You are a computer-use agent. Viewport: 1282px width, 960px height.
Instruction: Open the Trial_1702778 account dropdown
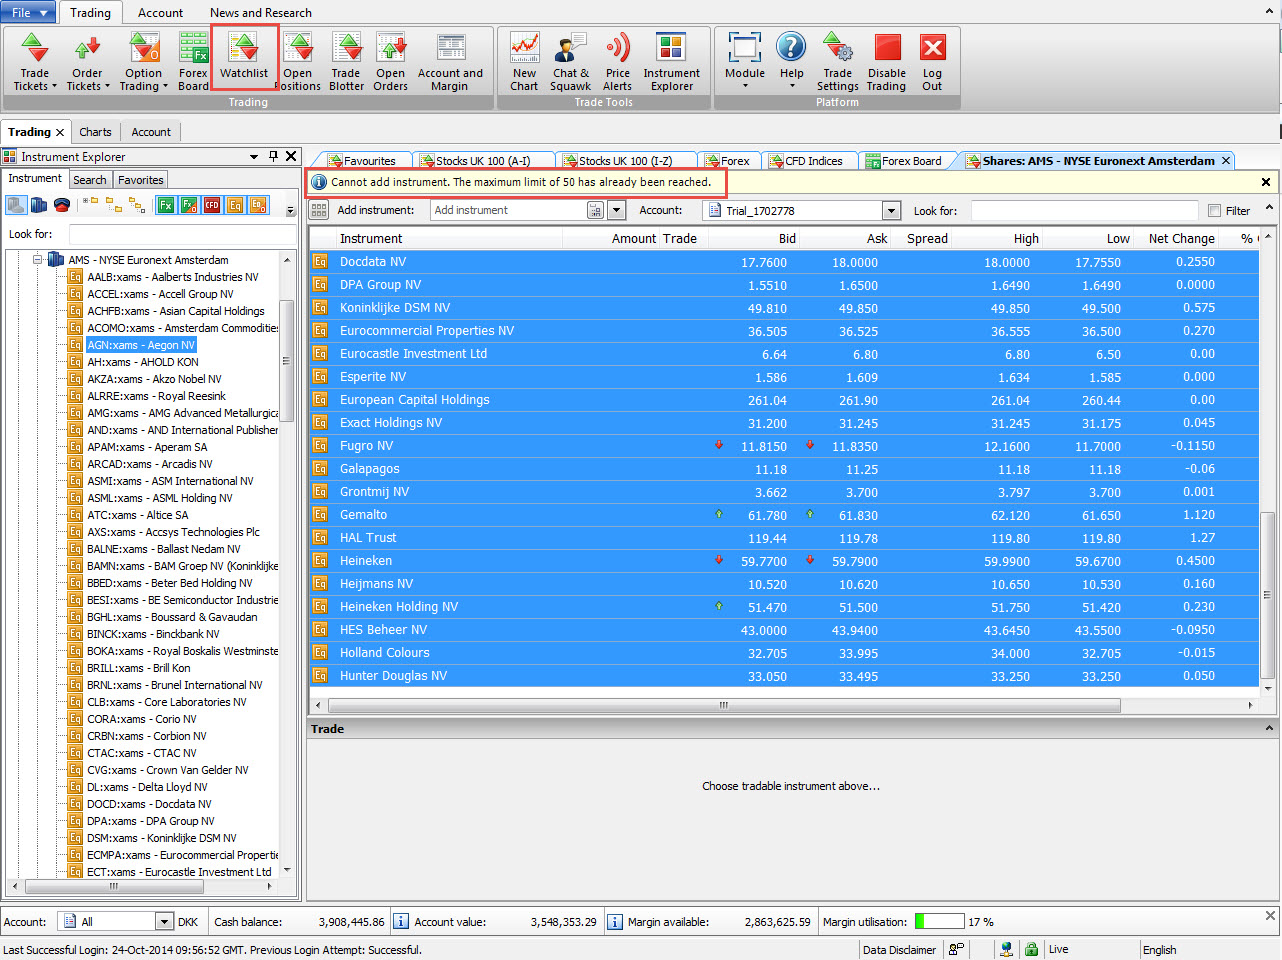pyautogui.click(x=892, y=210)
